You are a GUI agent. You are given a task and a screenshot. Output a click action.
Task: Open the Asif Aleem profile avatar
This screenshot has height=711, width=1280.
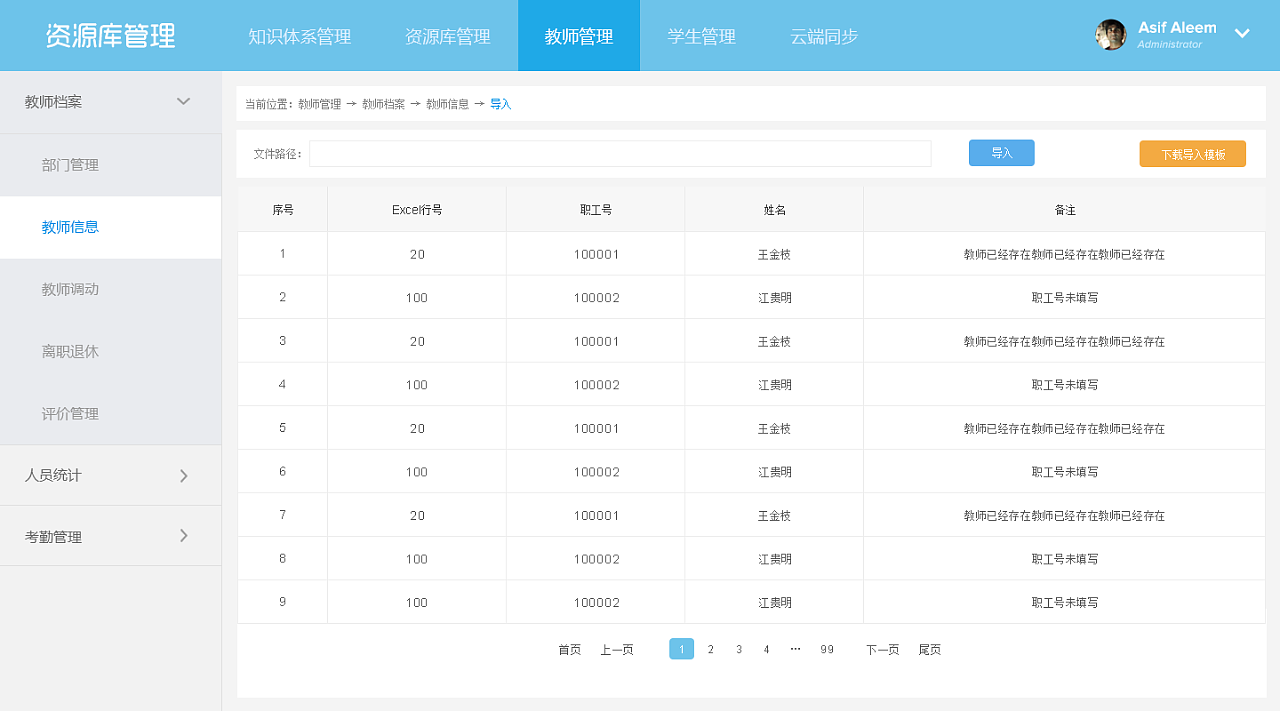tap(1110, 33)
